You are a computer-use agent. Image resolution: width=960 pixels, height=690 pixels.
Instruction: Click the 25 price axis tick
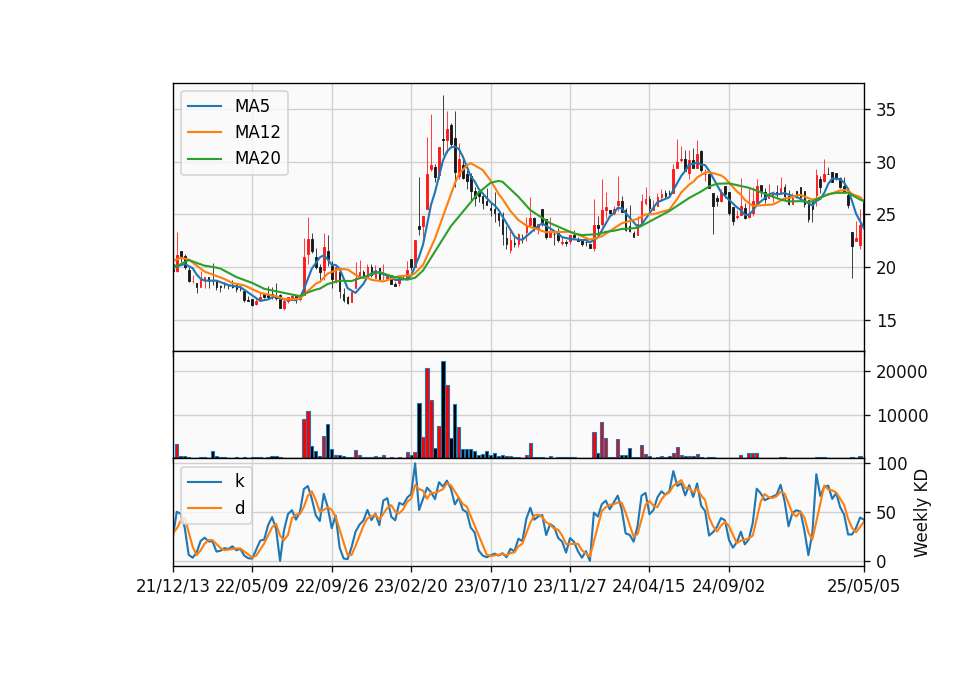click(x=885, y=216)
